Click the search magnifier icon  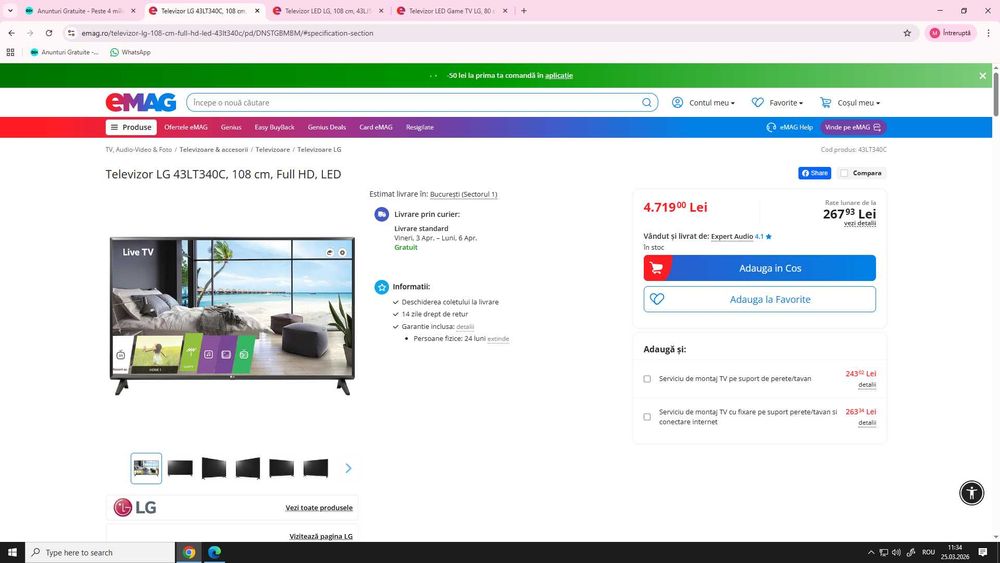click(647, 103)
